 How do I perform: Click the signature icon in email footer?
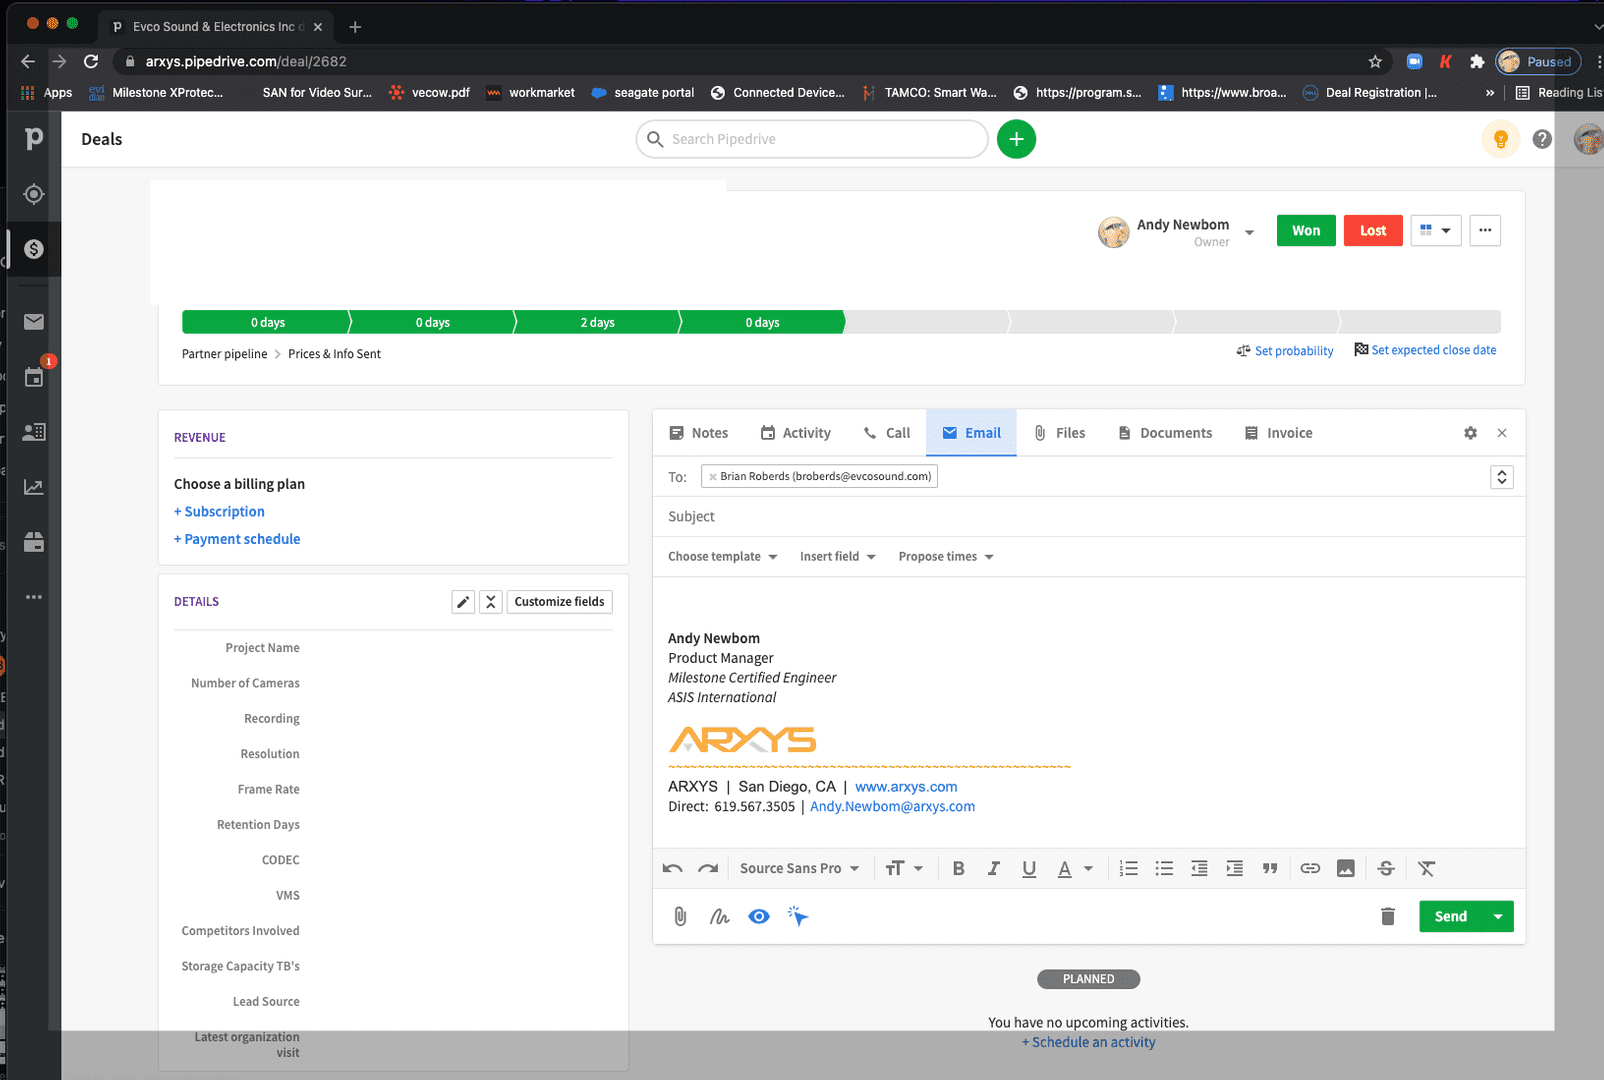pos(719,916)
